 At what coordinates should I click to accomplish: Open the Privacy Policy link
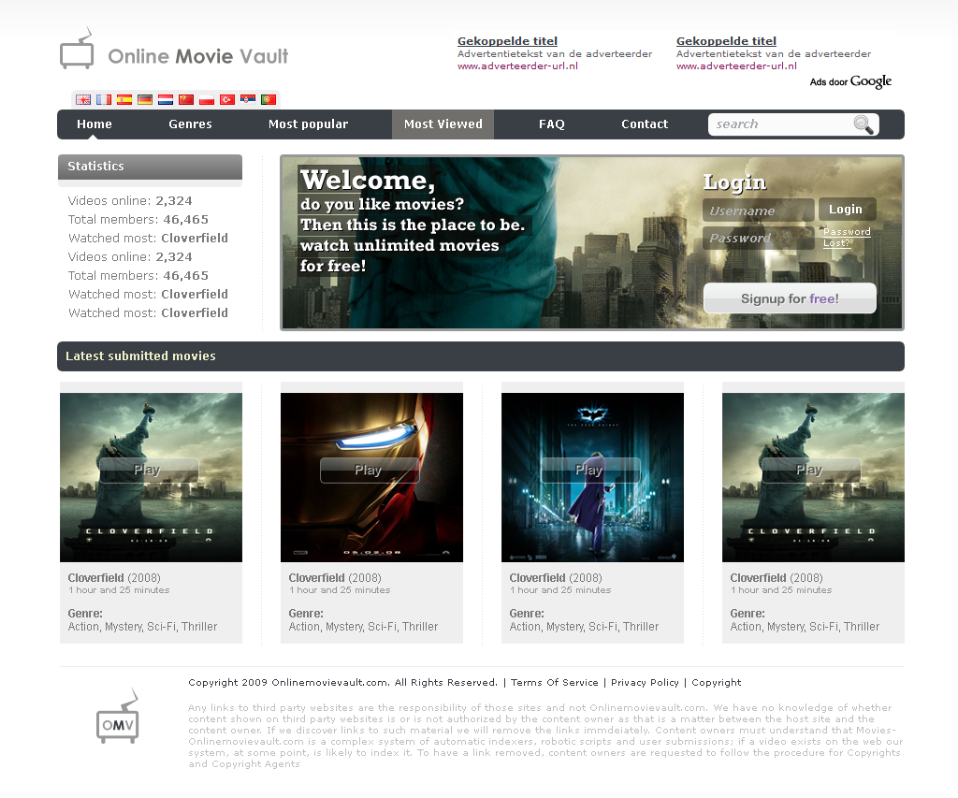[645, 683]
